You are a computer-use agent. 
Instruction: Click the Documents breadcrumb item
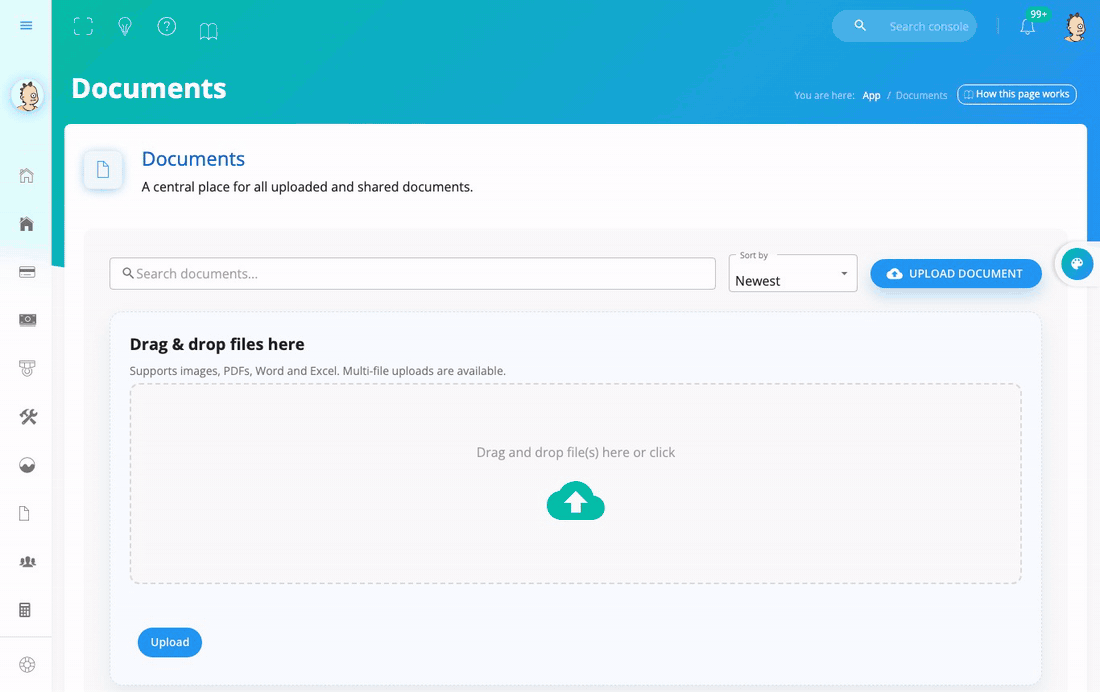(921, 95)
